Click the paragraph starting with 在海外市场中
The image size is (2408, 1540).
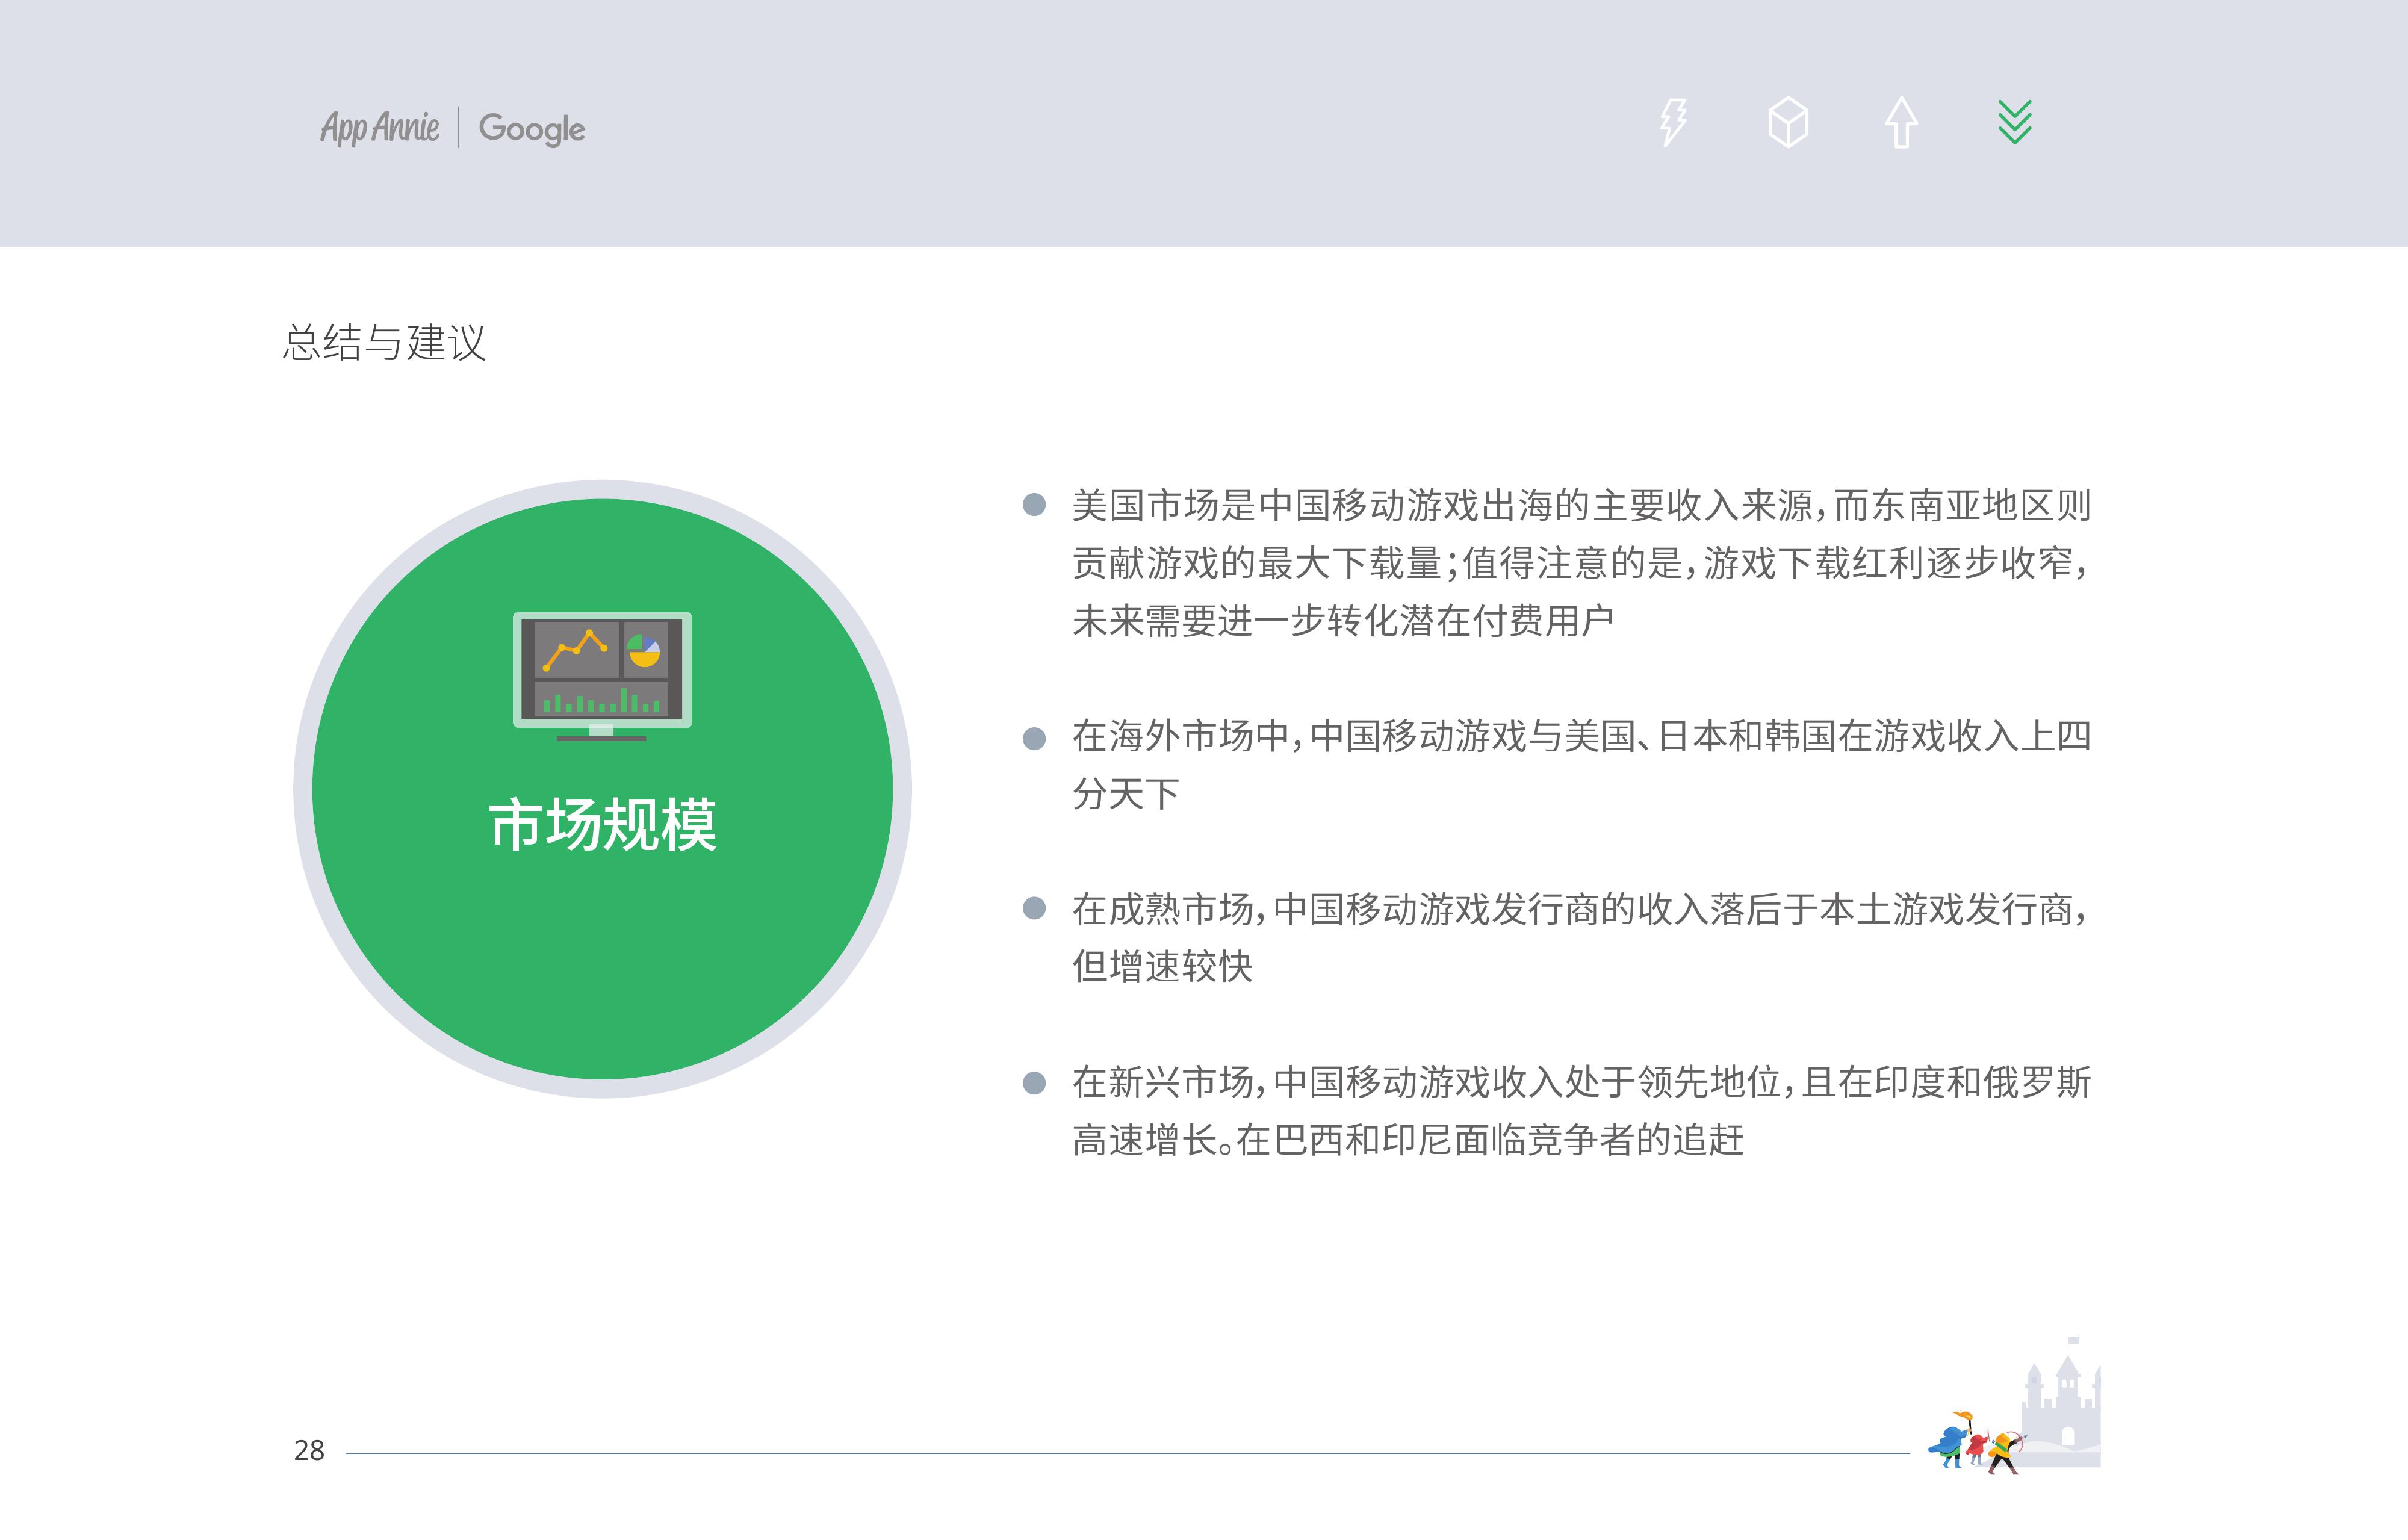click(x=1580, y=765)
